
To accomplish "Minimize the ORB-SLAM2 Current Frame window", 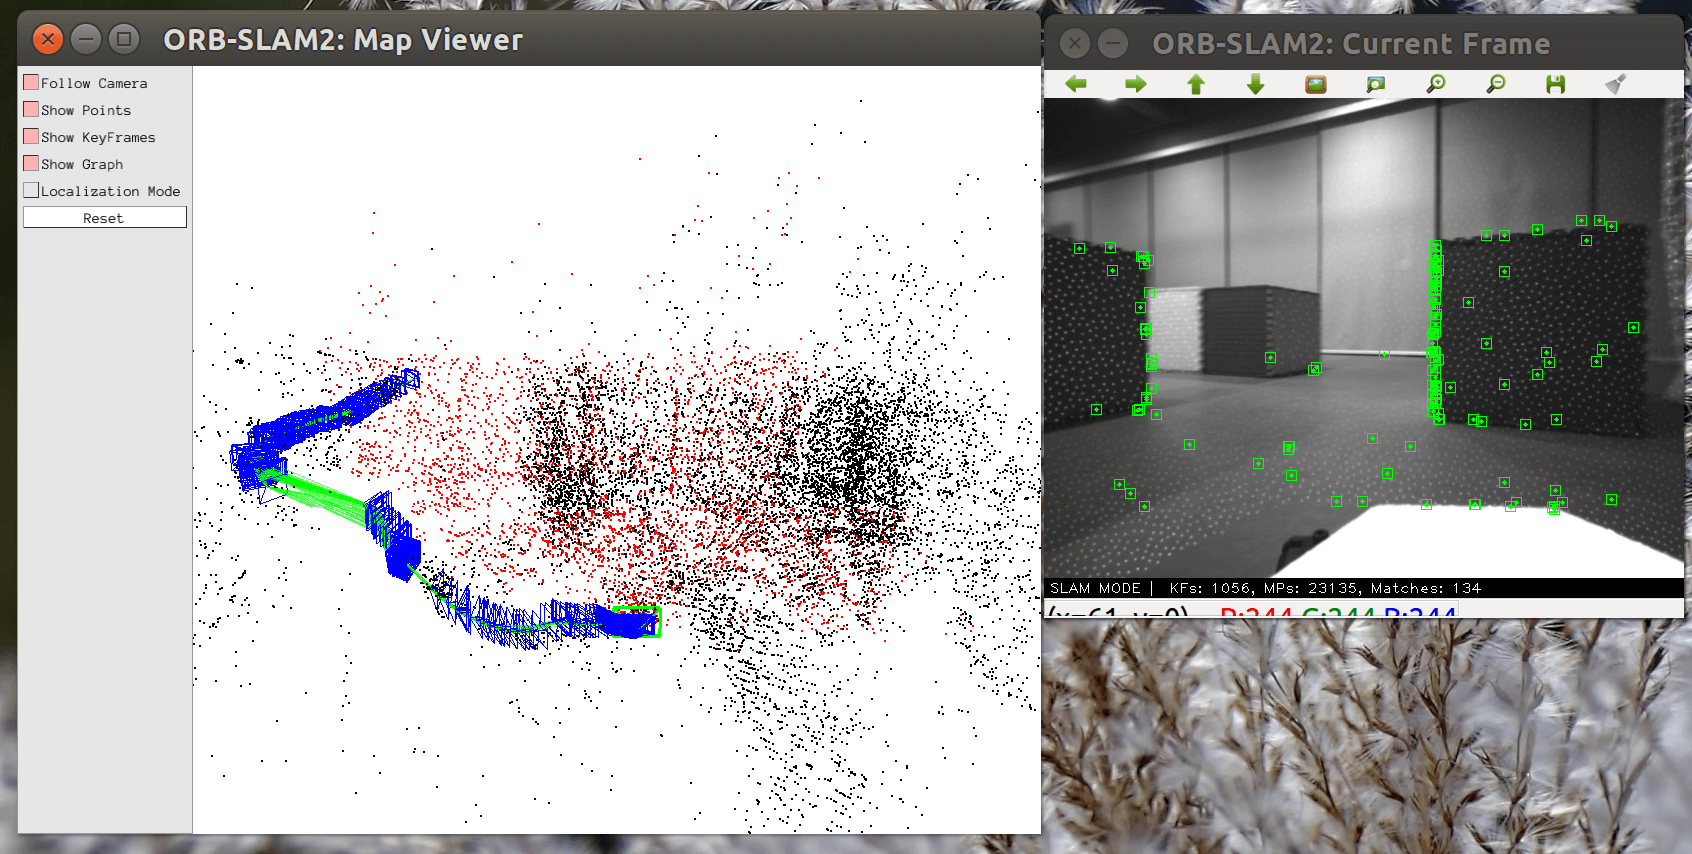I will pyautogui.click(x=1113, y=43).
